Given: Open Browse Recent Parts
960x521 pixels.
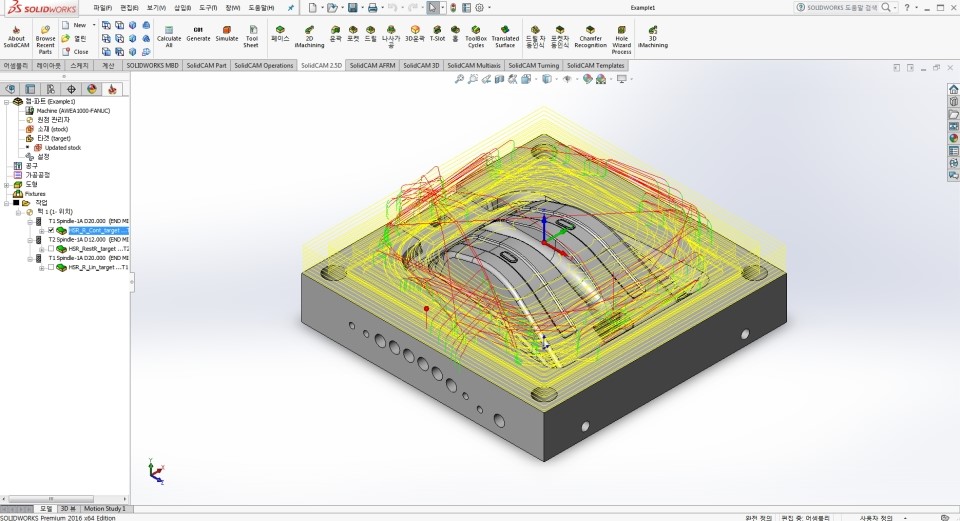Looking at the screenshot, I should (x=45, y=40).
